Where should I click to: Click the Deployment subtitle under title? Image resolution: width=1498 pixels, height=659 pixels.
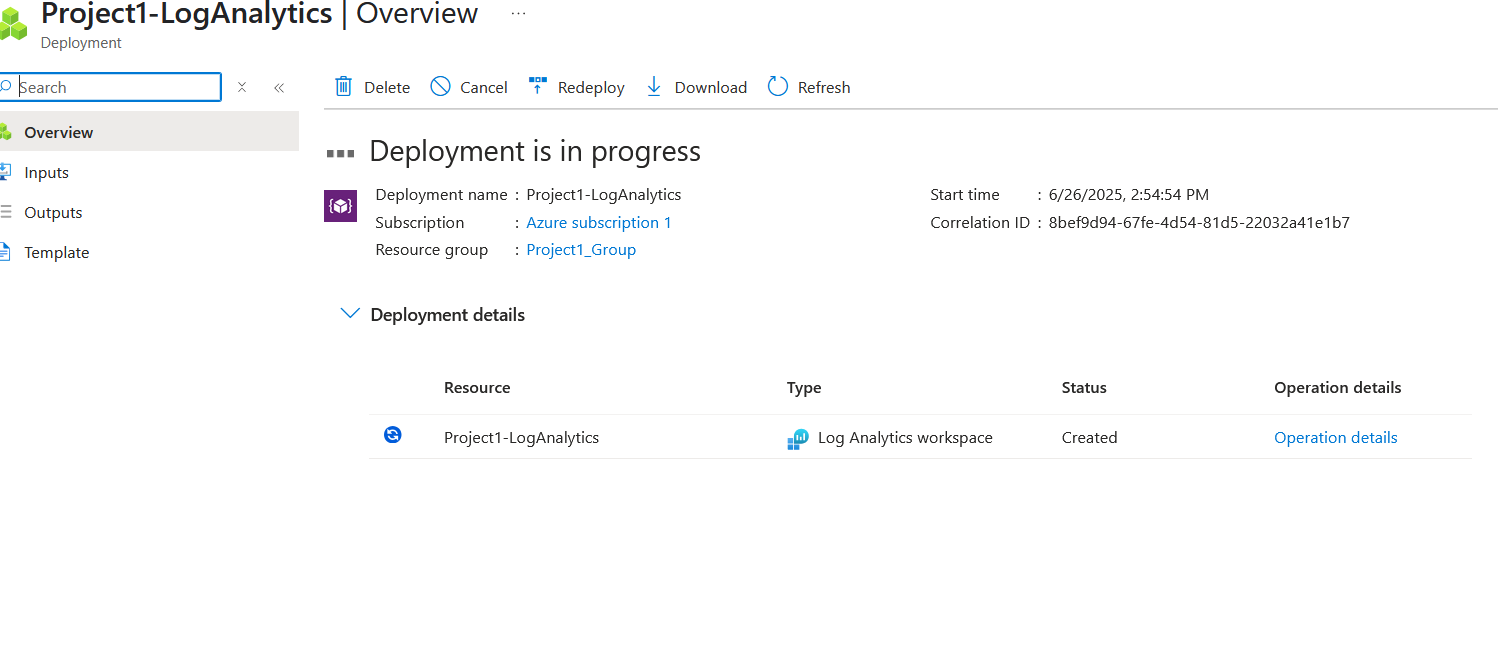click(81, 43)
